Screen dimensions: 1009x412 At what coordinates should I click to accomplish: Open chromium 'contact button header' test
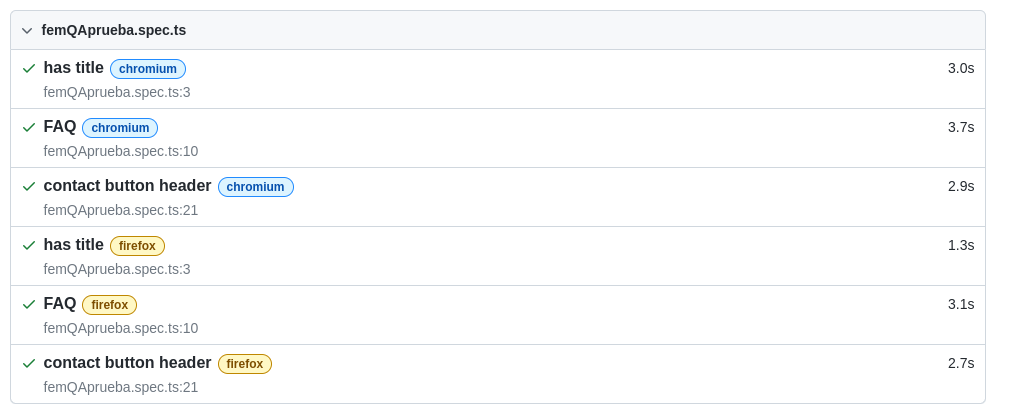[x=127, y=185]
